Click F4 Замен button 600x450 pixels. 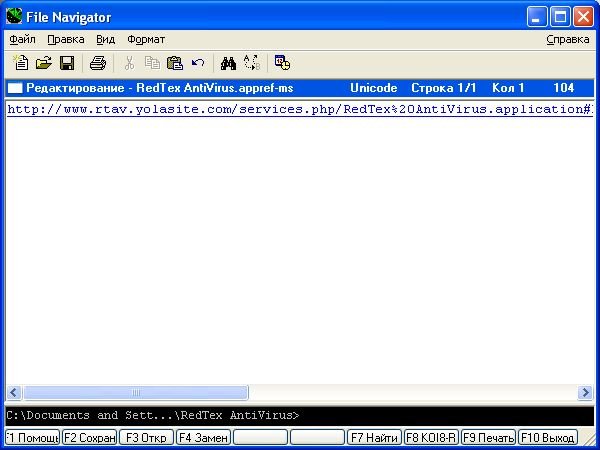coord(203,437)
